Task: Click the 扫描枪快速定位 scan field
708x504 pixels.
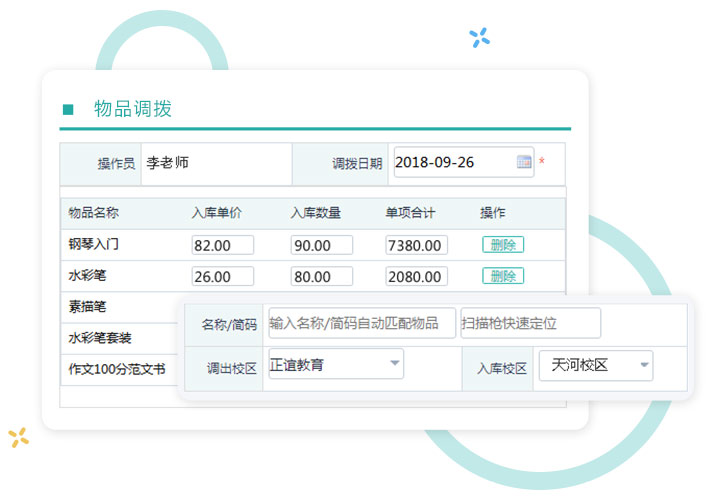Action: point(530,323)
